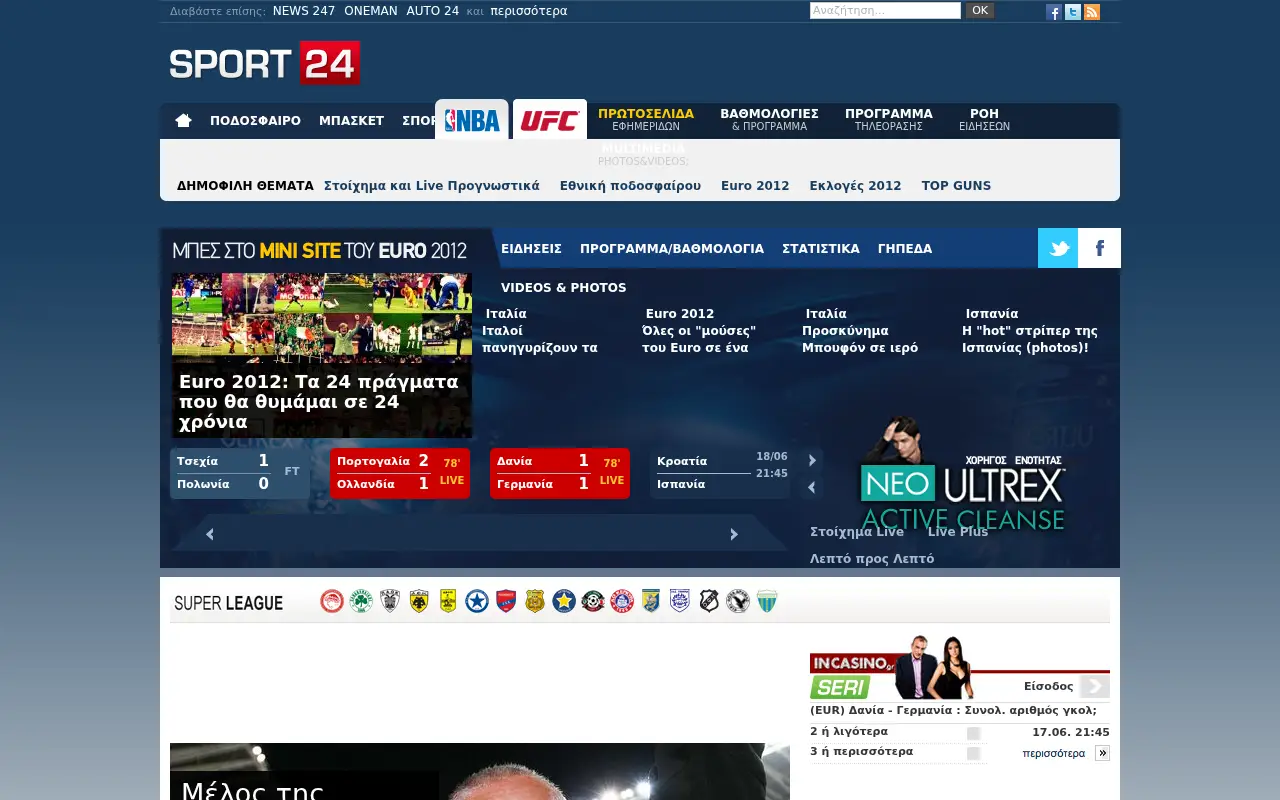
Task: Go to the home page via house icon
Action: coord(183,121)
